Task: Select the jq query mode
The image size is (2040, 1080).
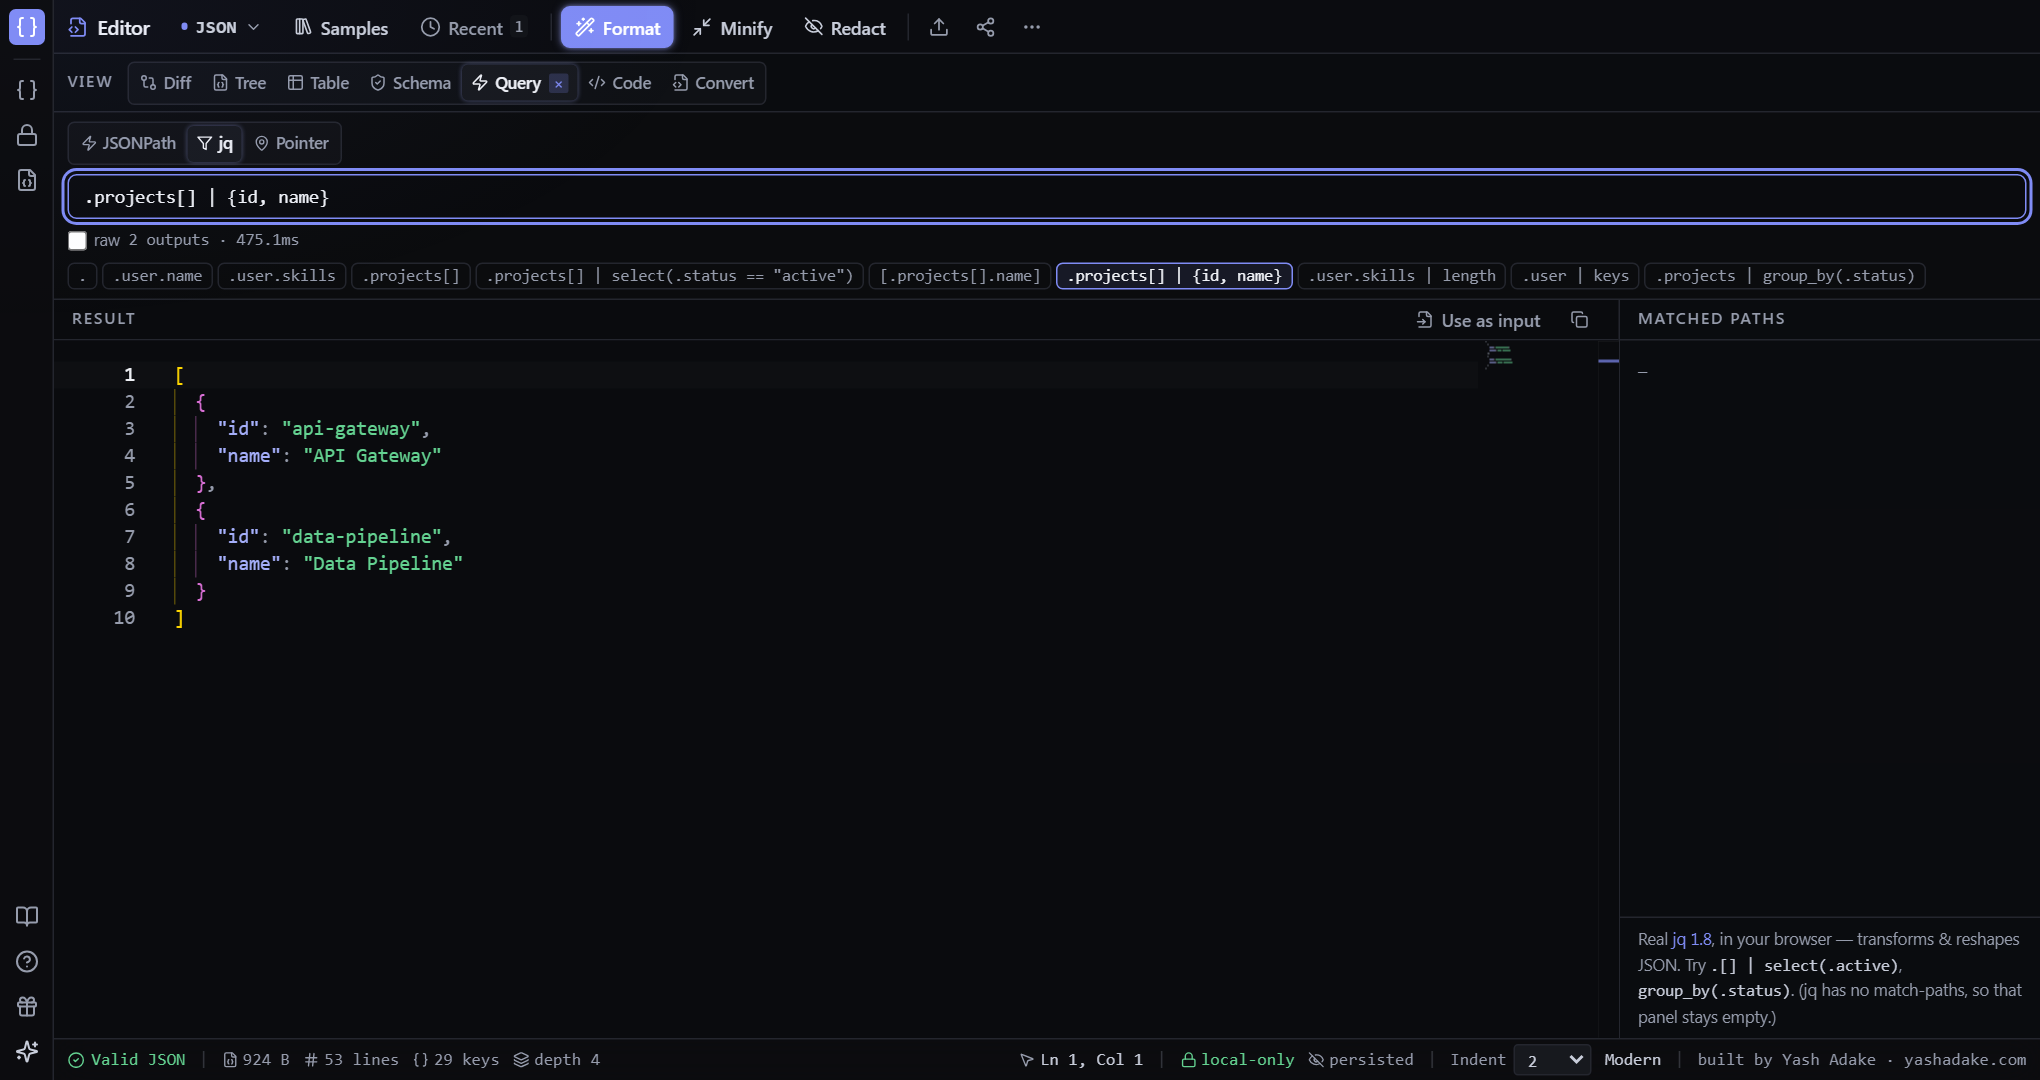Action: [215, 143]
